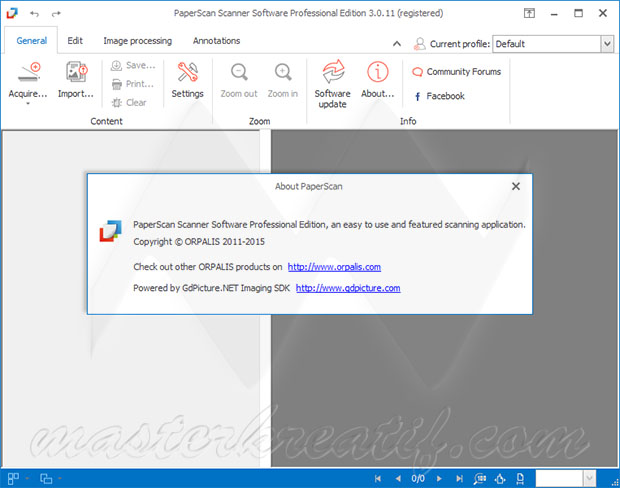Redo the last action
Image resolution: width=620 pixels, height=488 pixels.
click(x=56, y=14)
